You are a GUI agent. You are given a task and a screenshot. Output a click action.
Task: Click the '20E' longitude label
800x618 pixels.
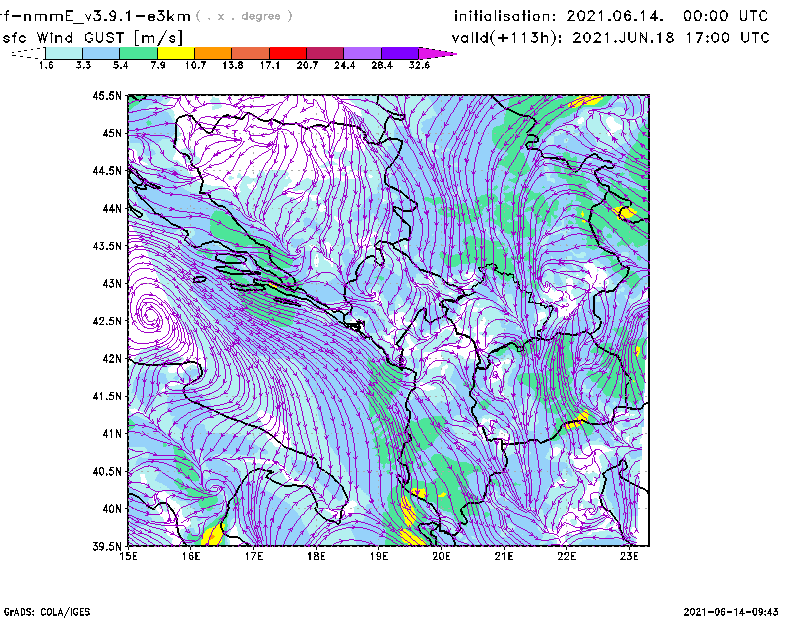441,556
